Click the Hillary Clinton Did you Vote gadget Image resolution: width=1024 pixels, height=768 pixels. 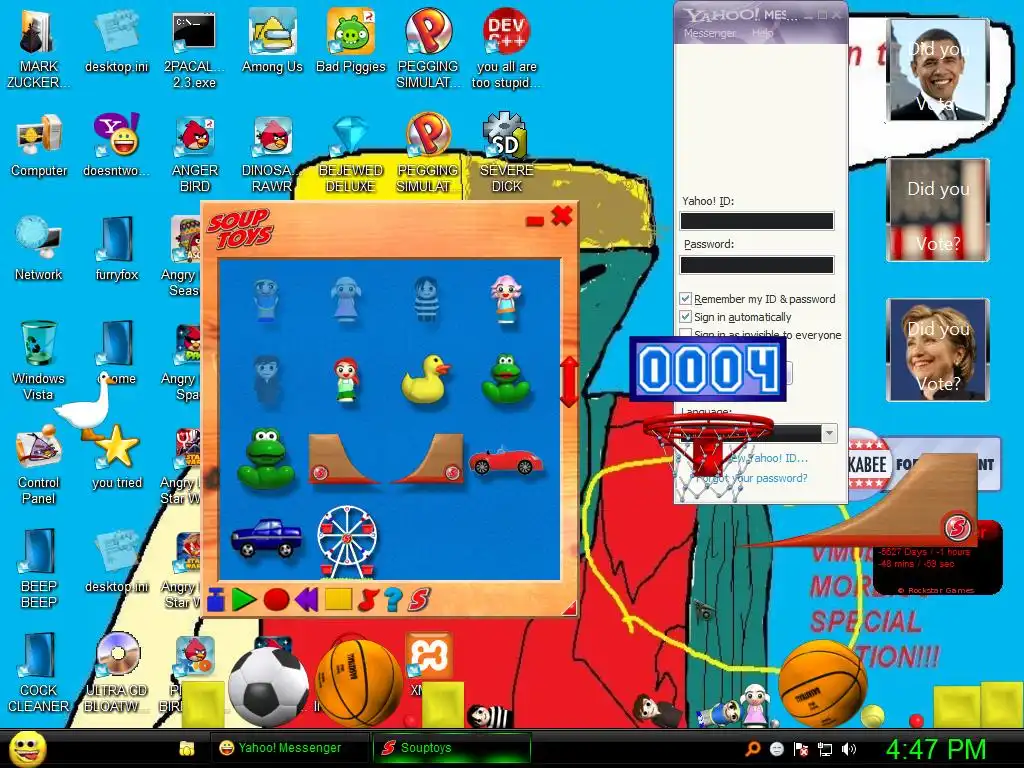(938, 350)
